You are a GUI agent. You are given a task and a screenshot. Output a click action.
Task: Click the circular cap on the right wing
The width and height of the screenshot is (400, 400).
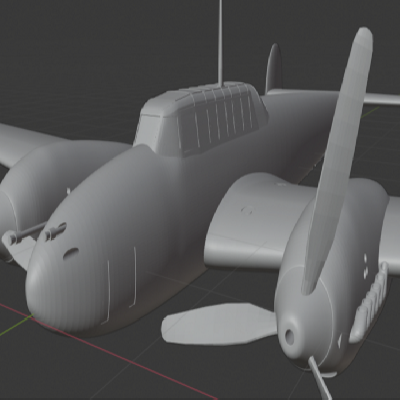(247, 210)
